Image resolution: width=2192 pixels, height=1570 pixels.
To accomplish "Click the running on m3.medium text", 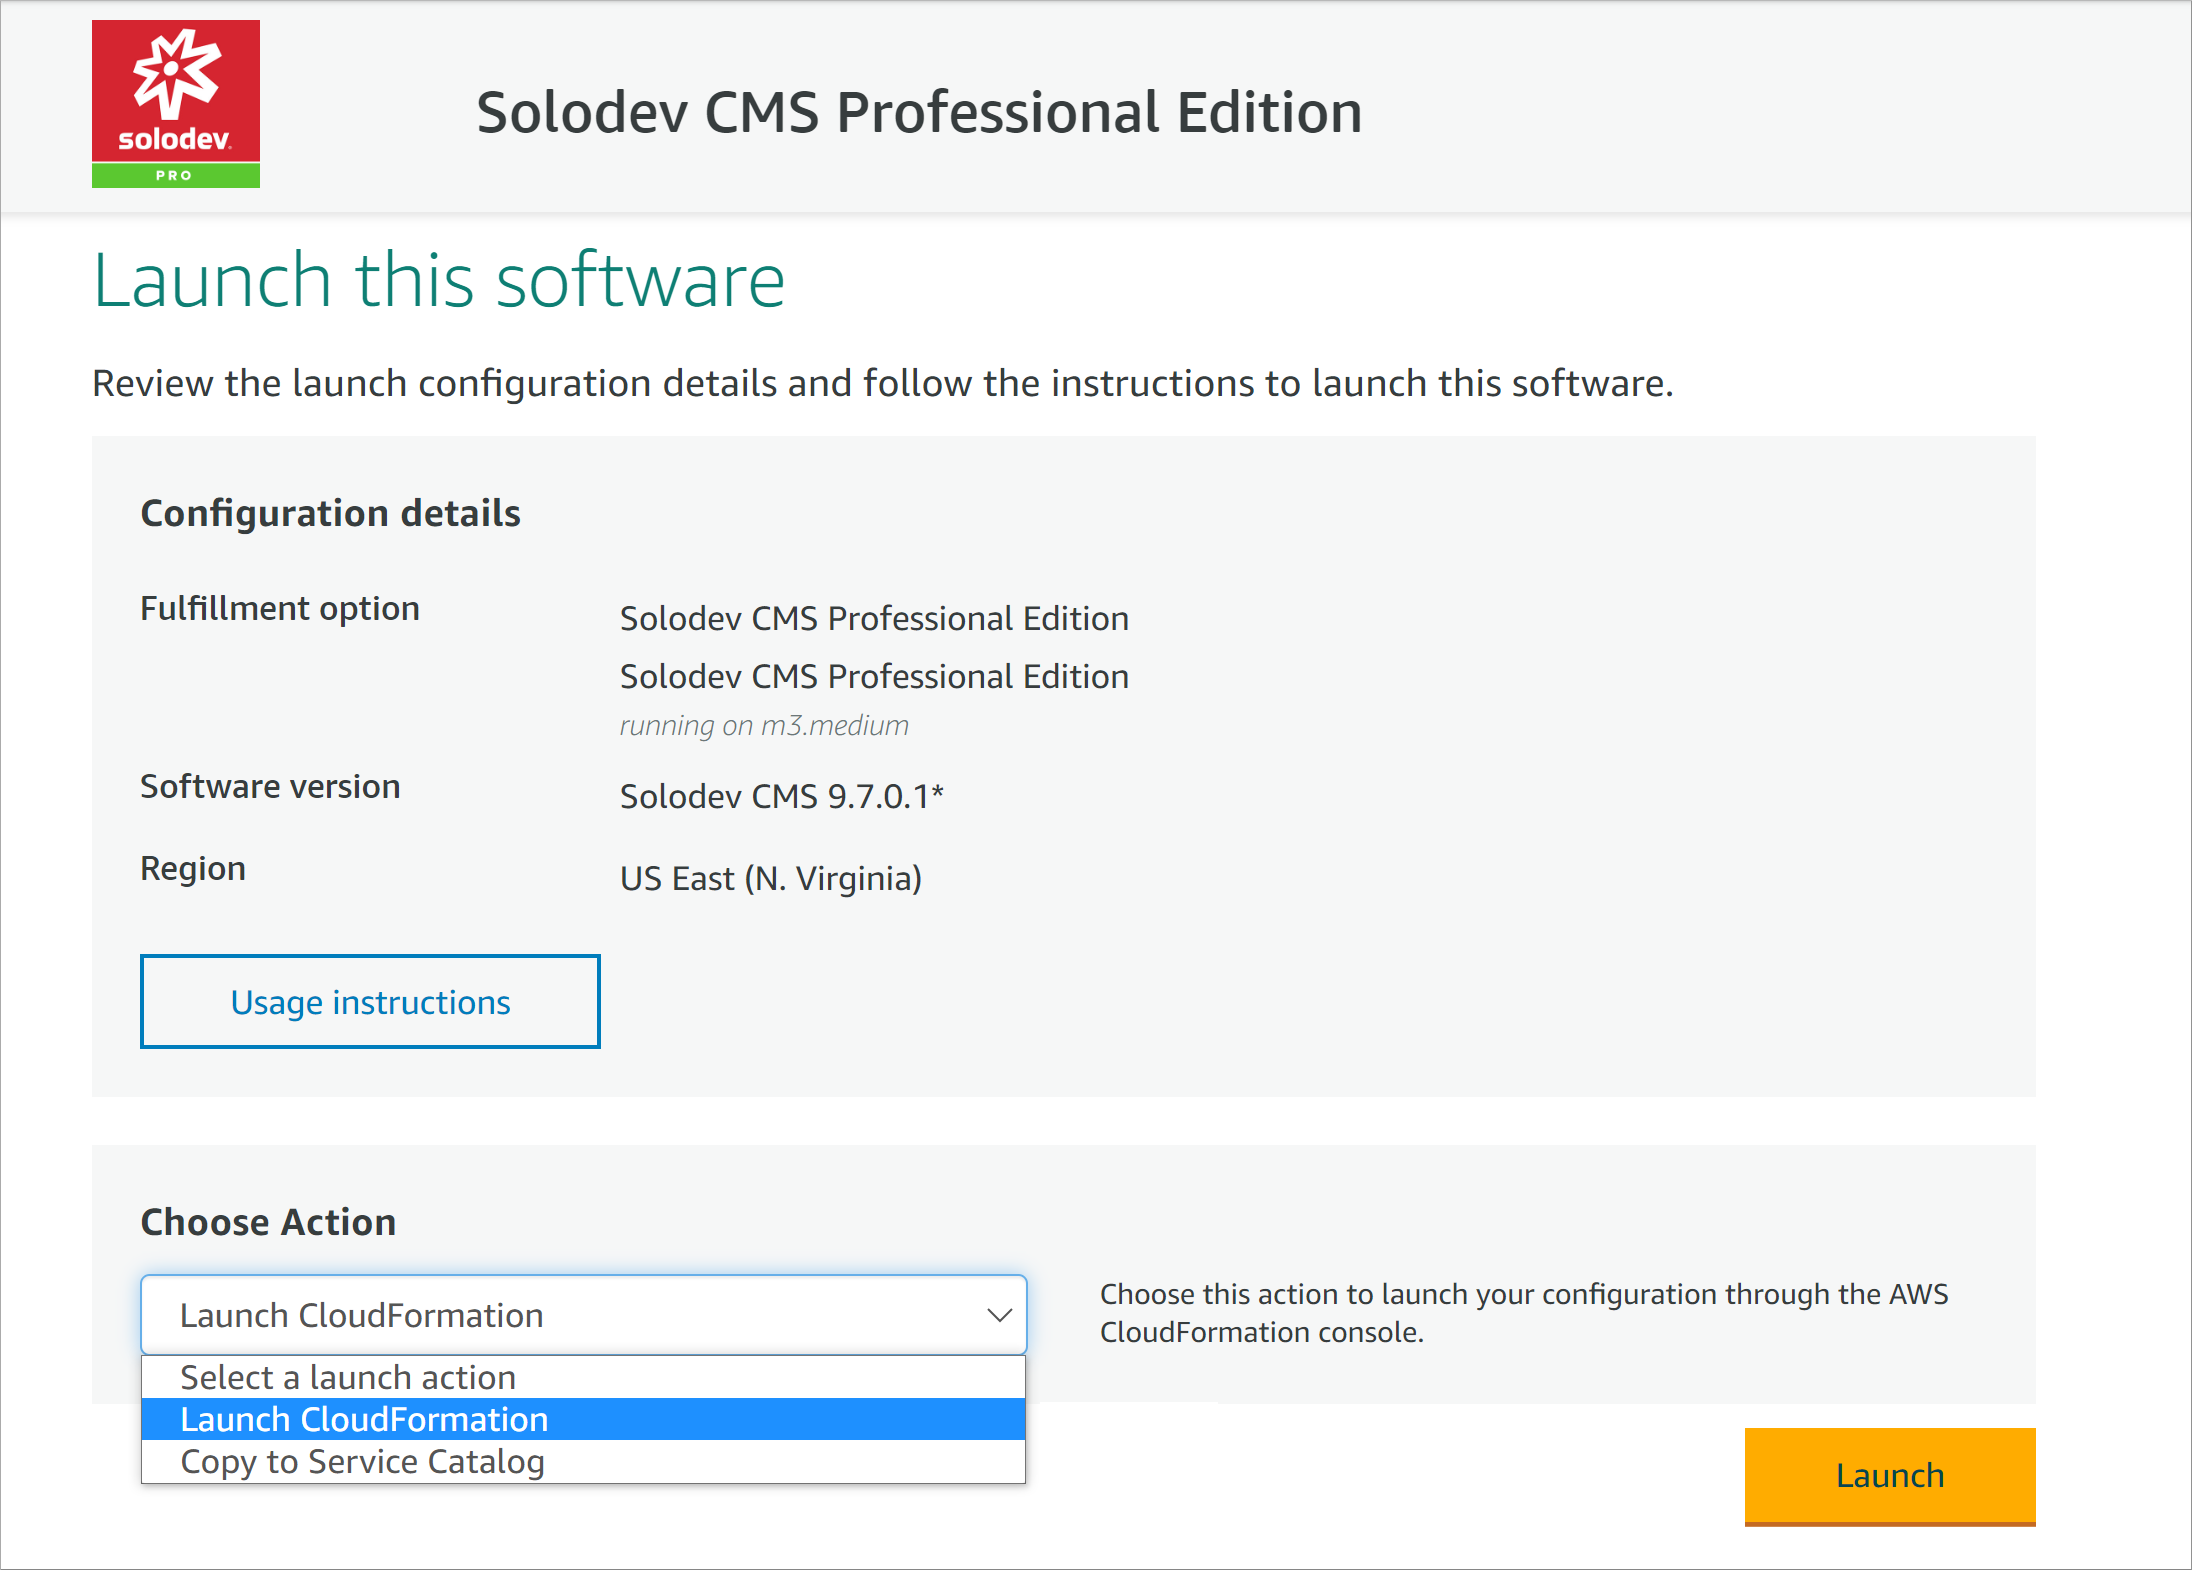I will click(x=763, y=725).
